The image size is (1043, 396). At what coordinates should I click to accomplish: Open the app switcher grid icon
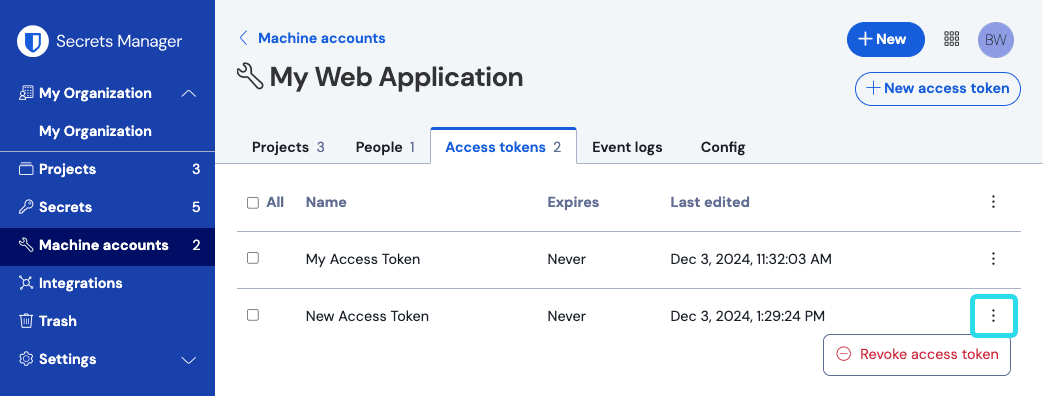(x=951, y=39)
